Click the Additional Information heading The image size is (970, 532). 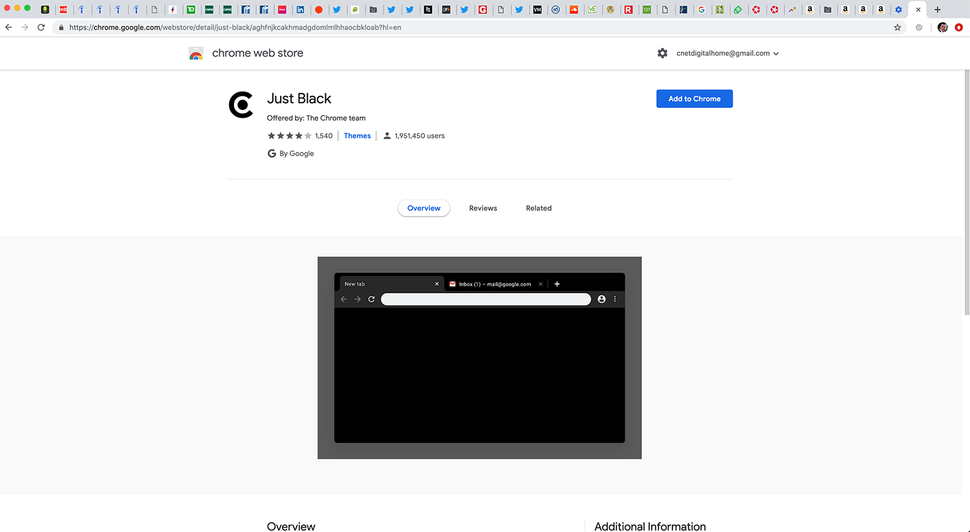[x=650, y=526]
